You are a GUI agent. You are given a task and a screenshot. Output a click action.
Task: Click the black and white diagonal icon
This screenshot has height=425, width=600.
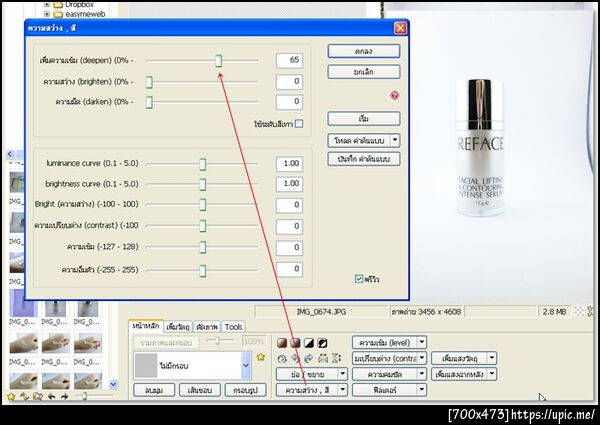pos(309,343)
